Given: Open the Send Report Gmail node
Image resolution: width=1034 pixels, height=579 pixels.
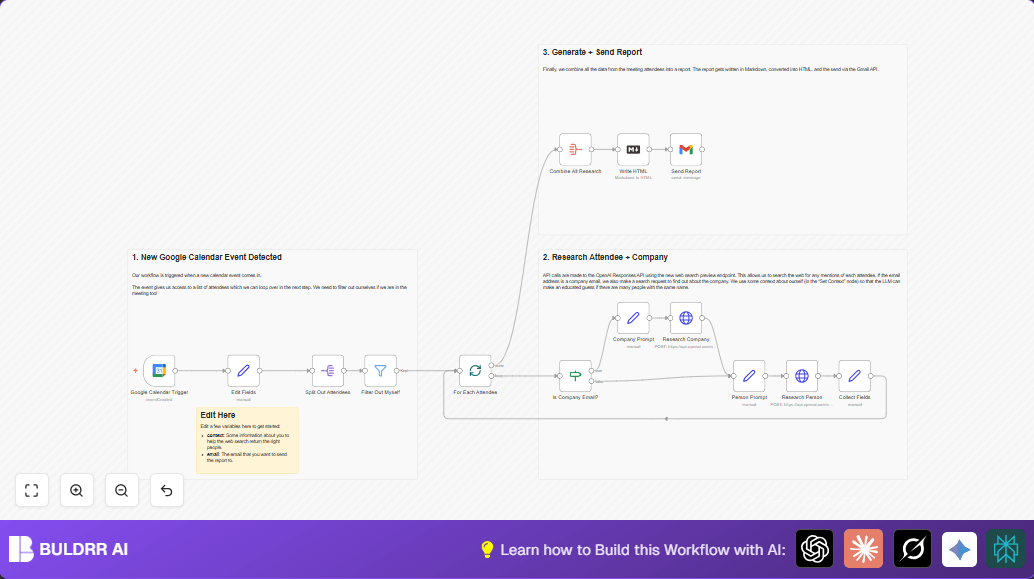Looking at the screenshot, I should [x=686, y=150].
